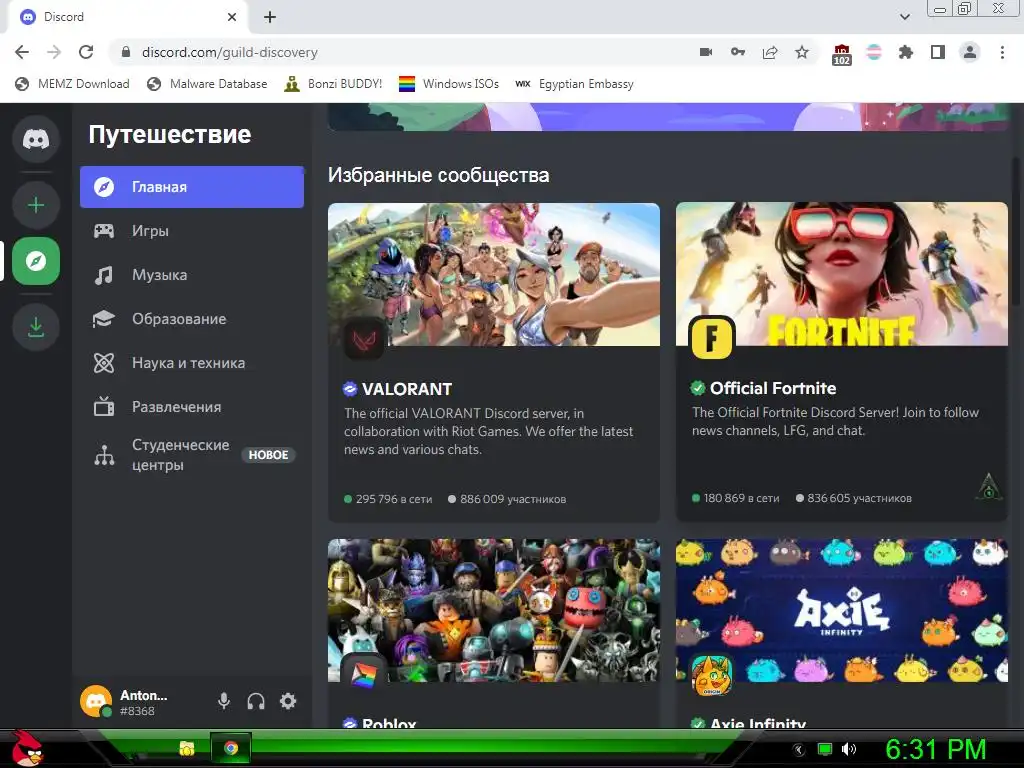Click the camera icon in the address bar

click(706, 52)
